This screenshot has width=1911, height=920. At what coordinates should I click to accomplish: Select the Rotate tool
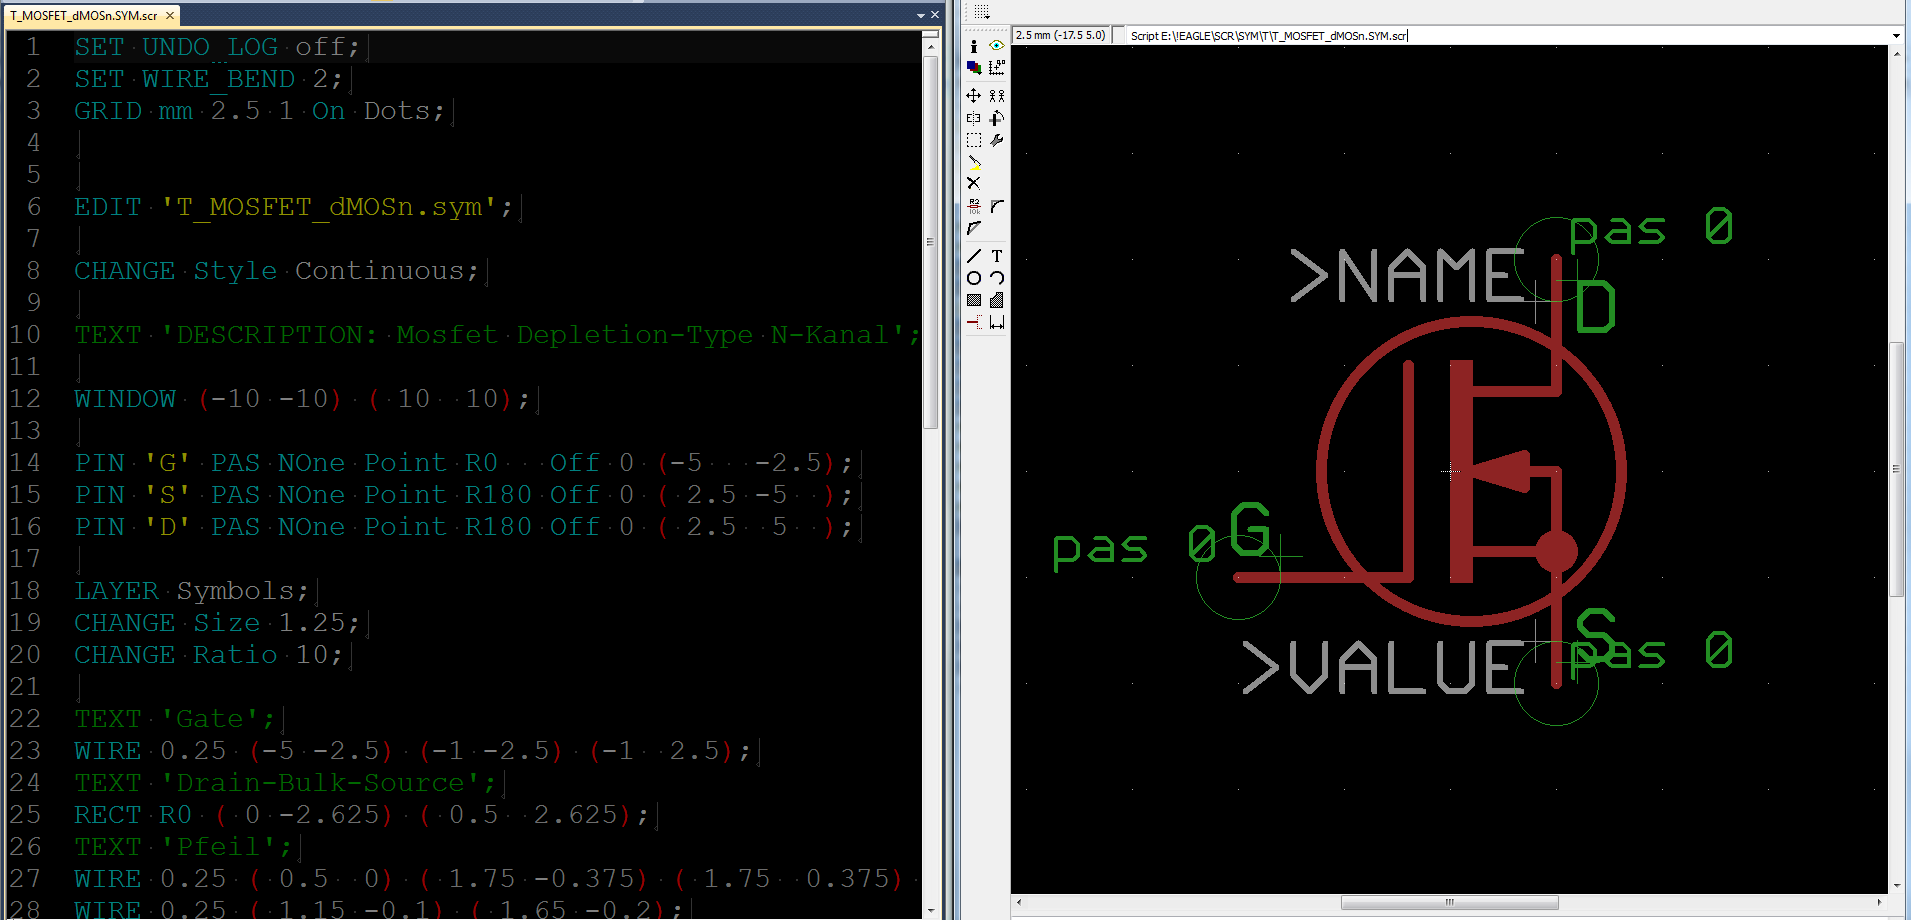tap(997, 118)
